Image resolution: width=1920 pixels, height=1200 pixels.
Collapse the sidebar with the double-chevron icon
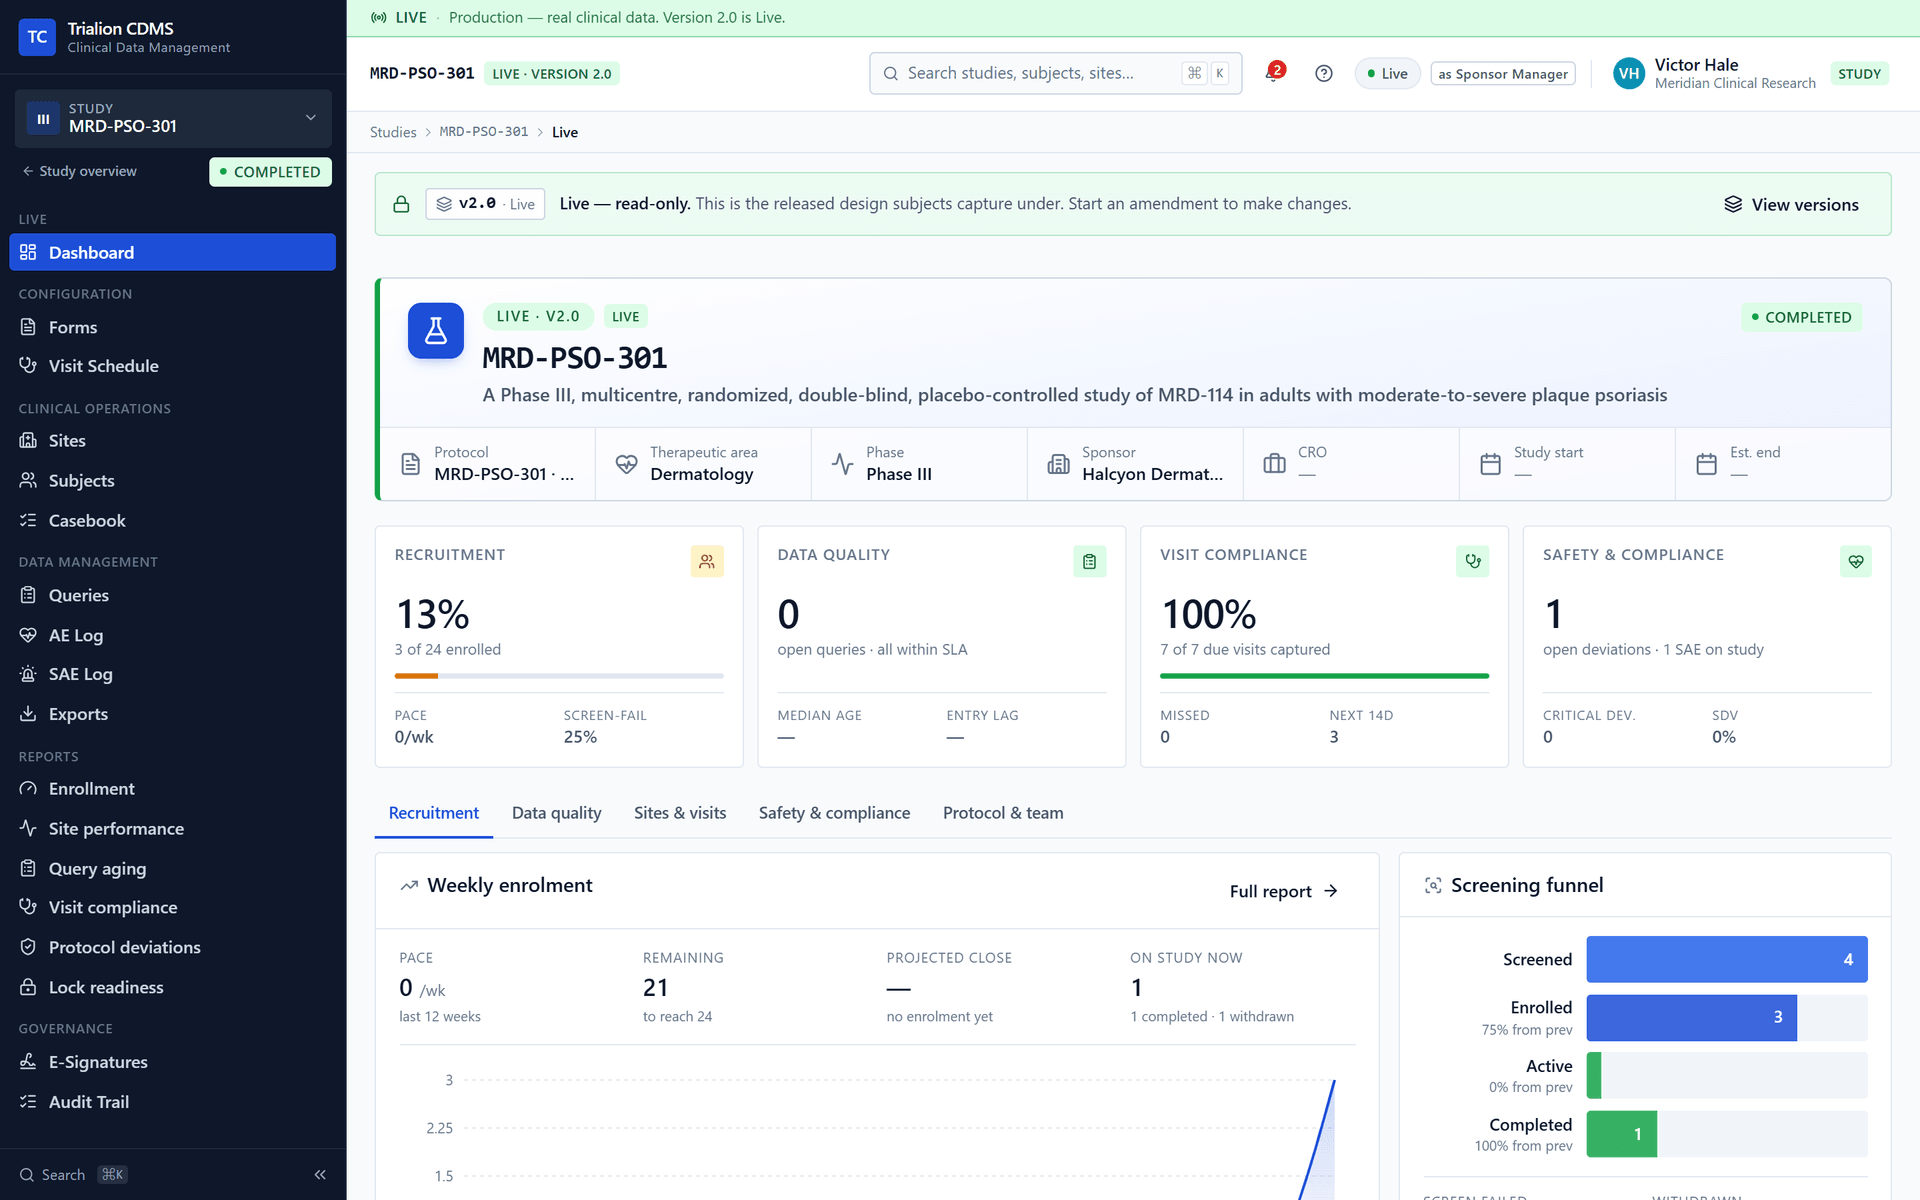pos(320,1174)
